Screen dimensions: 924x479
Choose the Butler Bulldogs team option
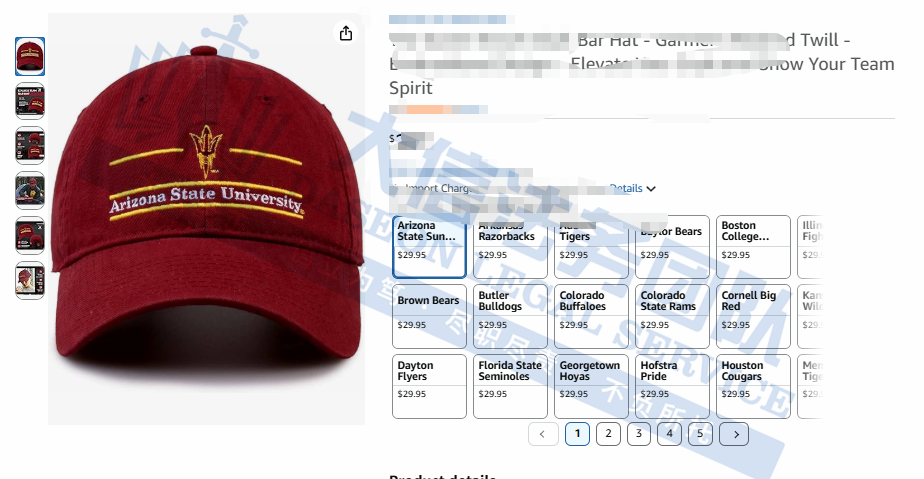coord(510,316)
